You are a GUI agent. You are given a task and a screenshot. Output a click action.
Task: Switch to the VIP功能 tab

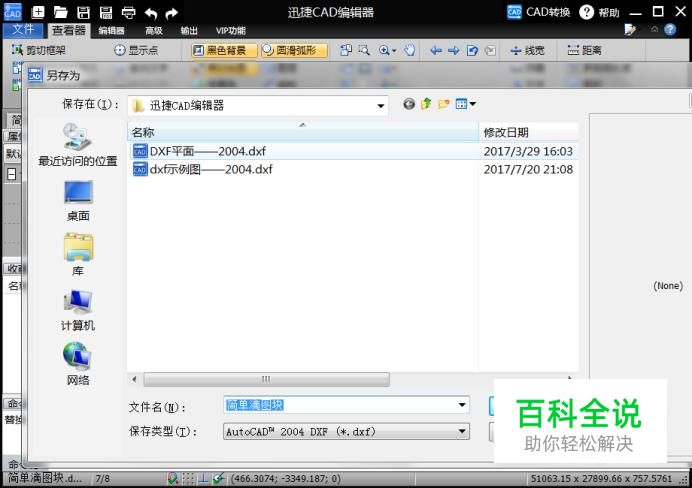[x=230, y=31]
